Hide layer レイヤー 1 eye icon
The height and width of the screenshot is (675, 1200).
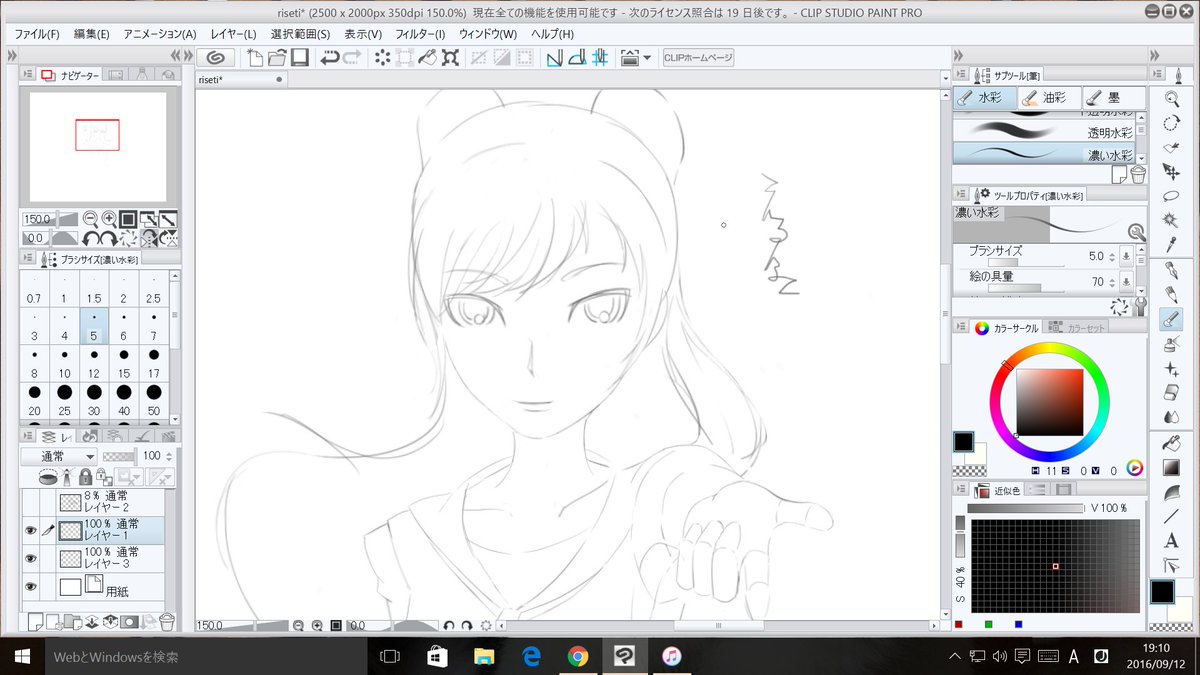pos(30,530)
